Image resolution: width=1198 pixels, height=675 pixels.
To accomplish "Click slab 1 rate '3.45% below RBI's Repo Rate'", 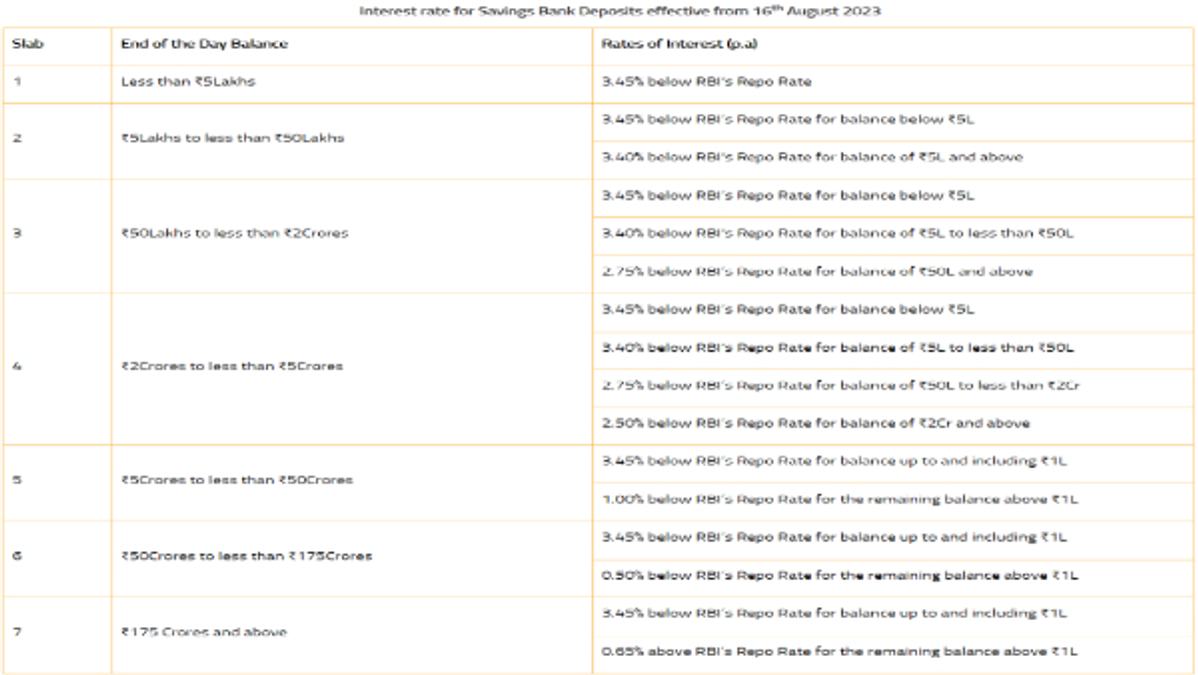I will pyautogui.click(x=706, y=82).
